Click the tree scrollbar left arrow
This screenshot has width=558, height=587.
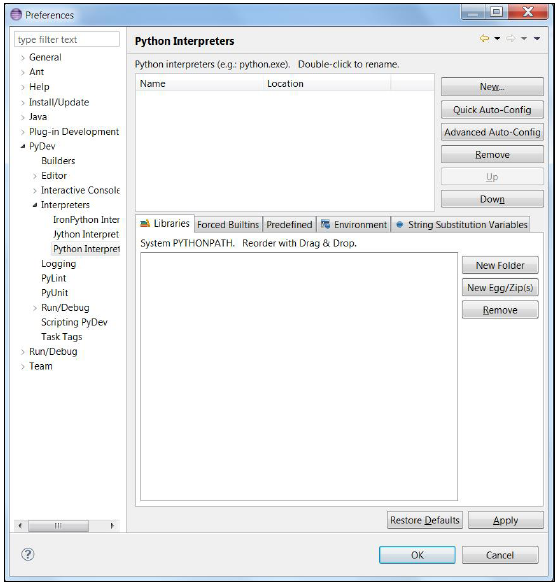(20, 526)
